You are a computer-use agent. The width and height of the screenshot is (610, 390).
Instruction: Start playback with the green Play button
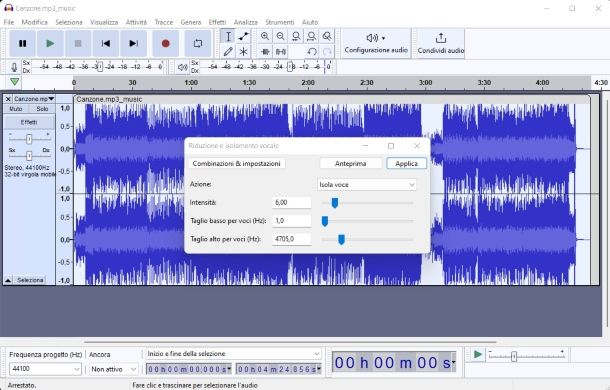(50, 43)
